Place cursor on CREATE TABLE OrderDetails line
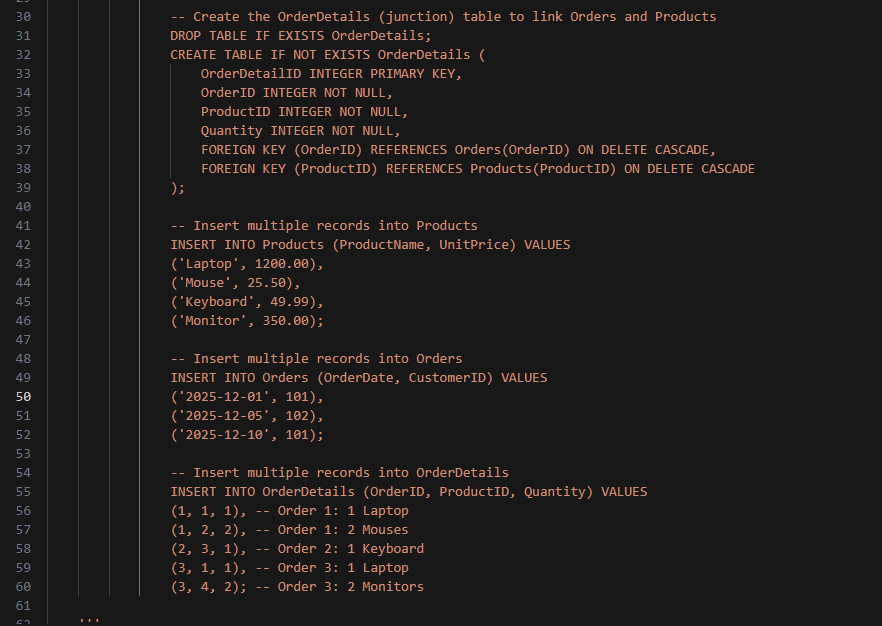 point(326,55)
